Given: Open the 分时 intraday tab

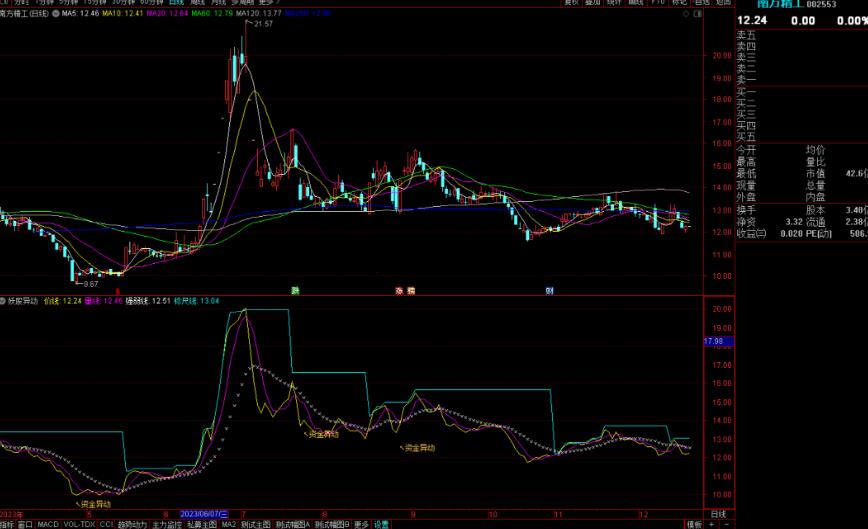Looking at the screenshot, I should click(x=21, y=2).
